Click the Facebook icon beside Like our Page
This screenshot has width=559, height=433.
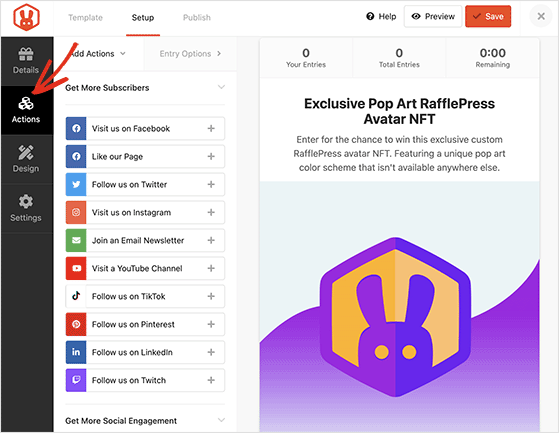coord(76,156)
